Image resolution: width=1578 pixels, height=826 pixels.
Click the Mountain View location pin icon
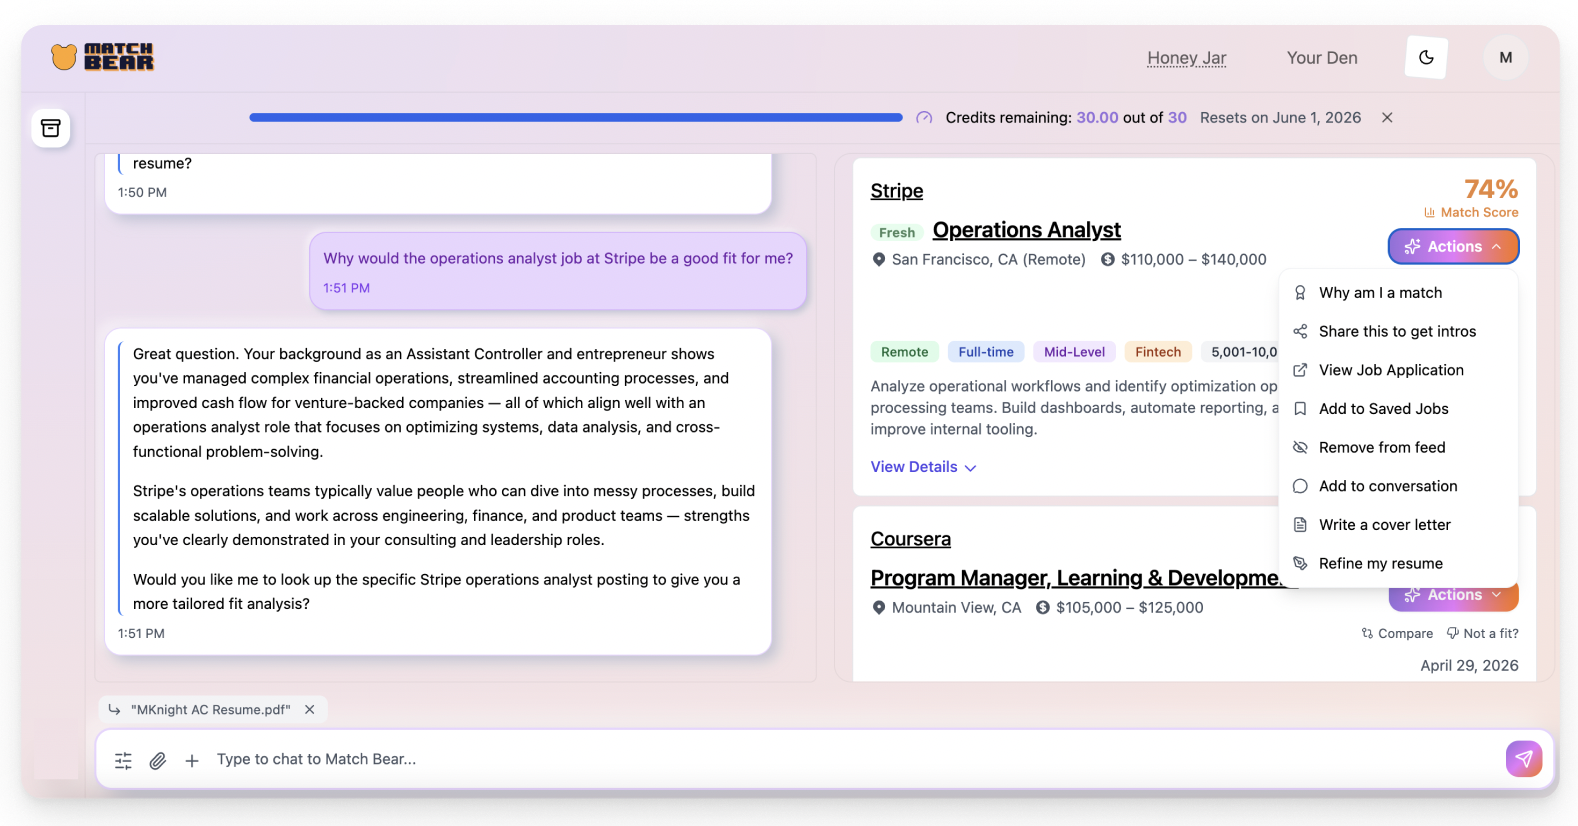(879, 608)
